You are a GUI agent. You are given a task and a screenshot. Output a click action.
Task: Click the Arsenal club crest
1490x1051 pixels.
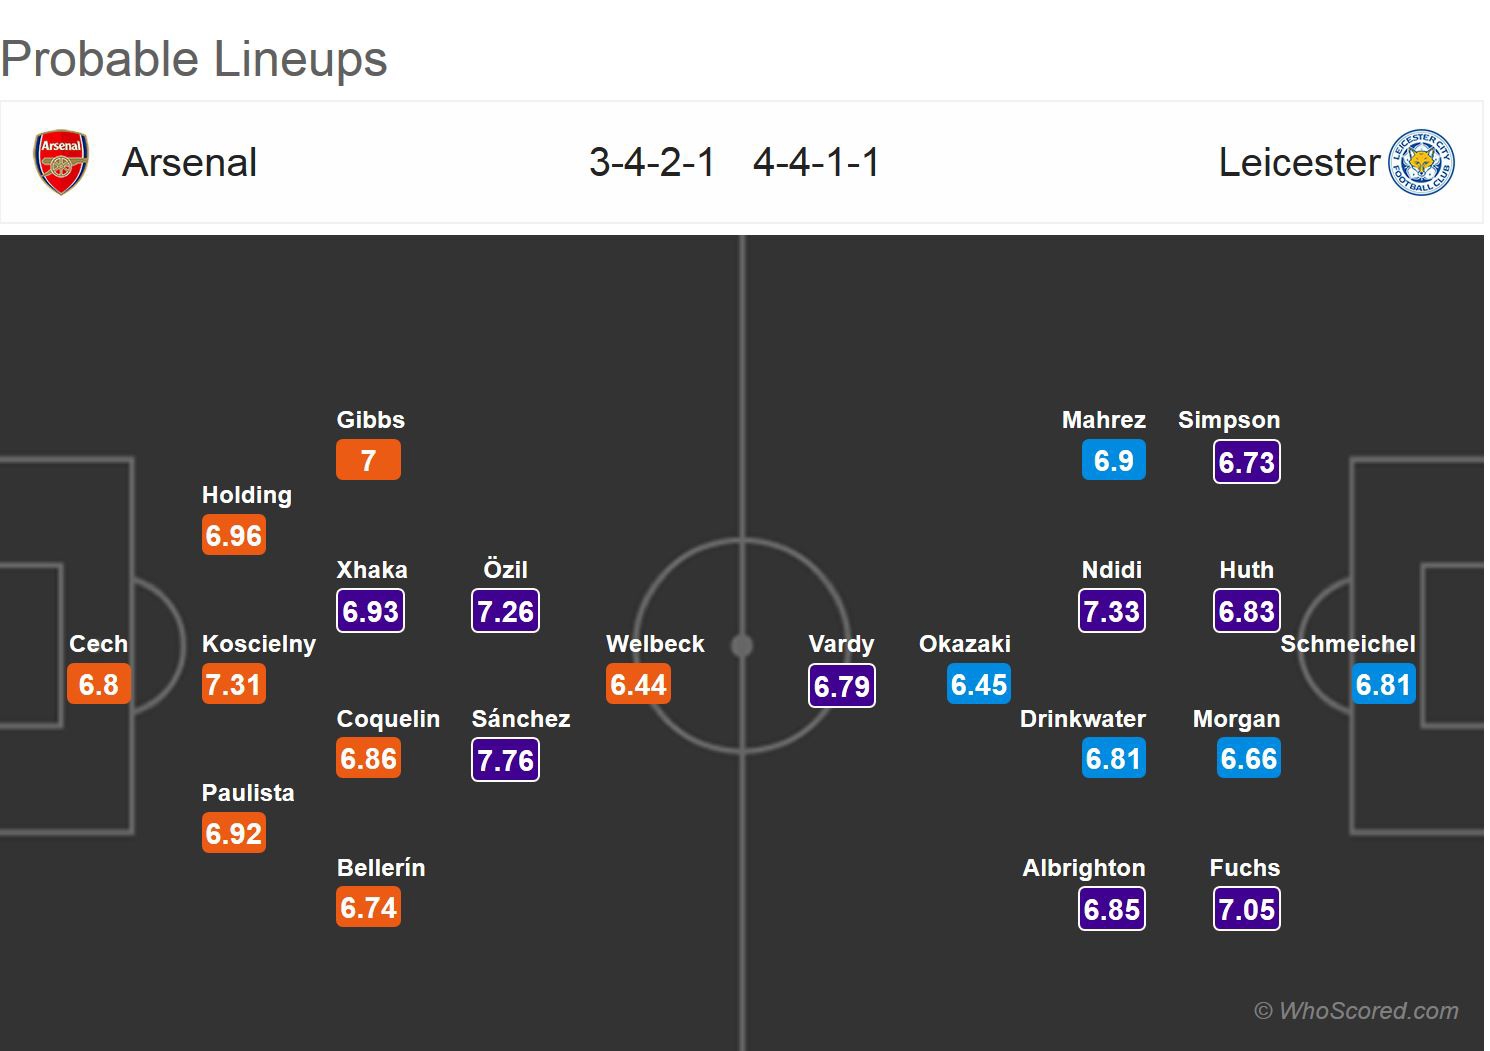click(x=62, y=162)
